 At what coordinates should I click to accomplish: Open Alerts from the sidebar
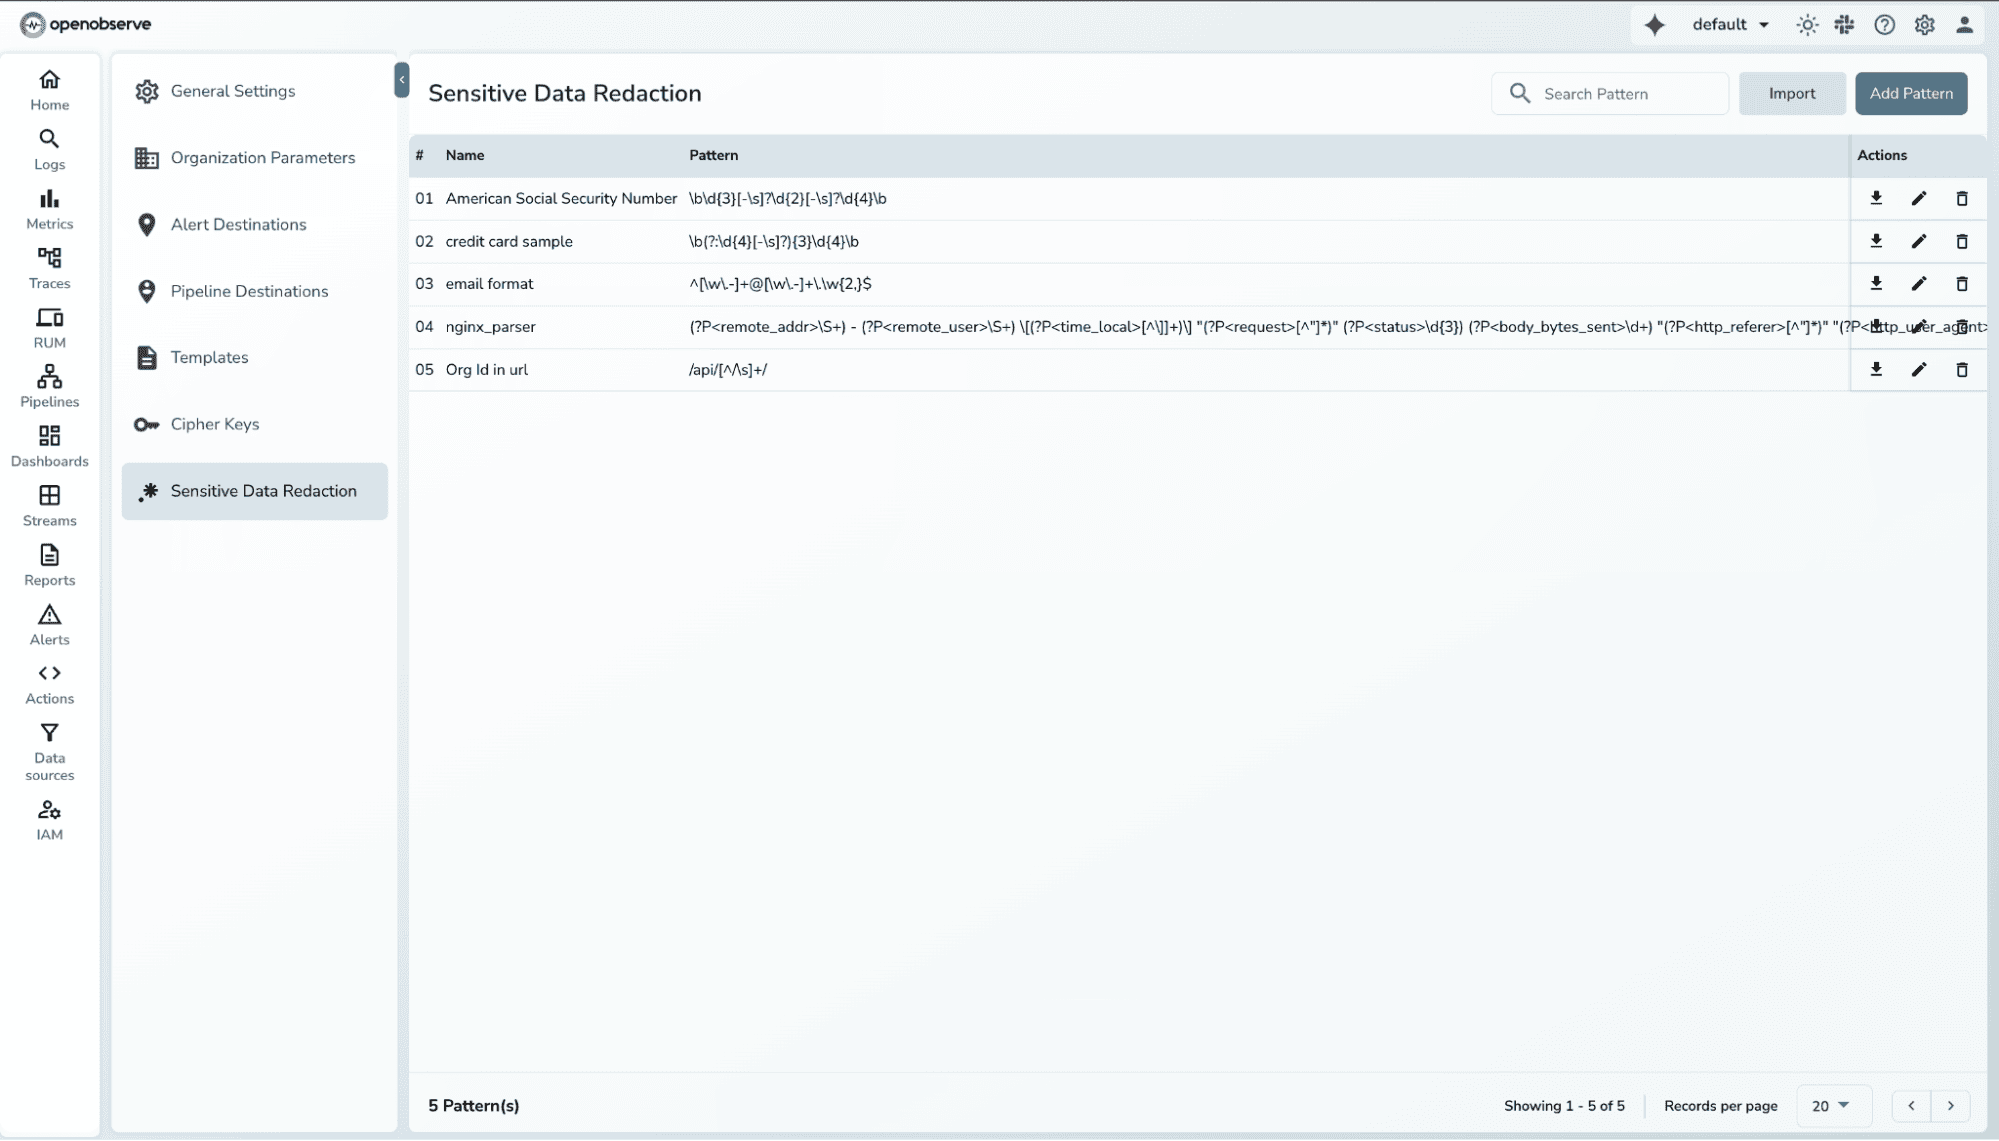click(x=49, y=625)
